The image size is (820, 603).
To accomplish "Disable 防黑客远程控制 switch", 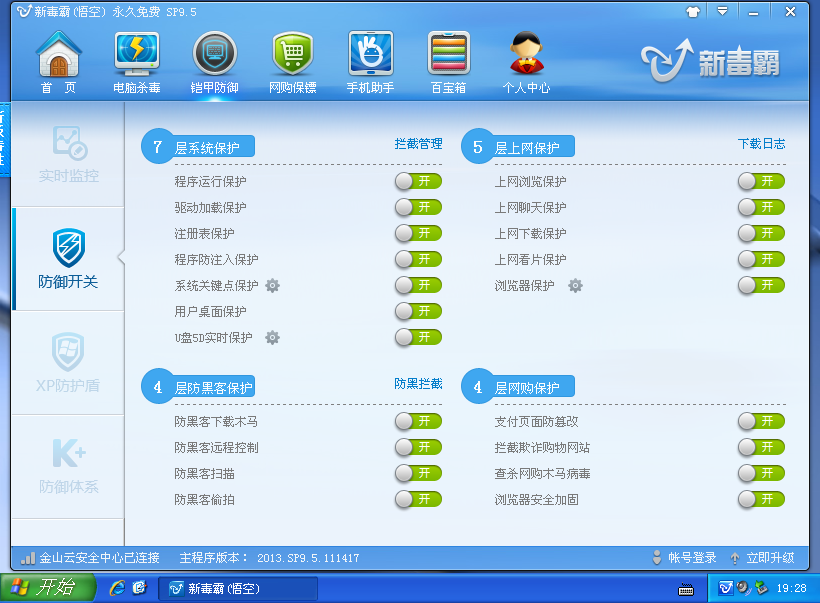I will pyautogui.click(x=418, y=448).
